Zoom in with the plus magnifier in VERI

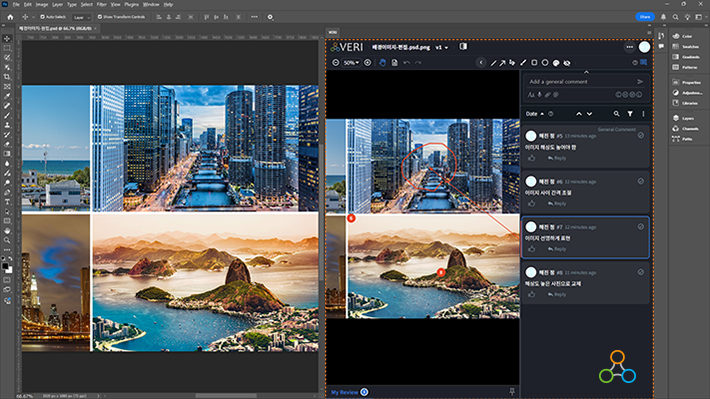point(368,62)
